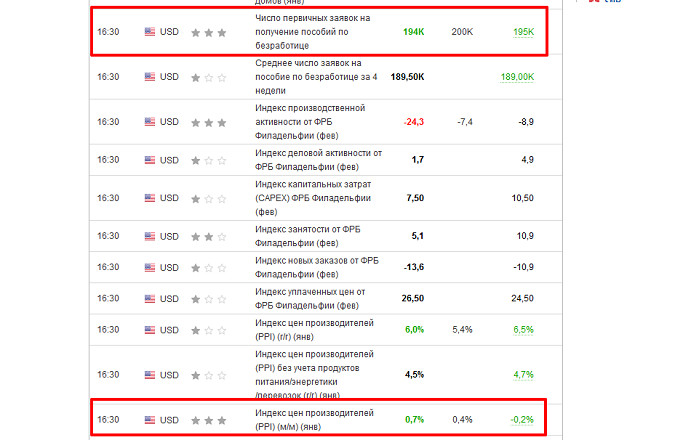
Task: Click the star rating in the -13,6 row
Action: [209, 267]
